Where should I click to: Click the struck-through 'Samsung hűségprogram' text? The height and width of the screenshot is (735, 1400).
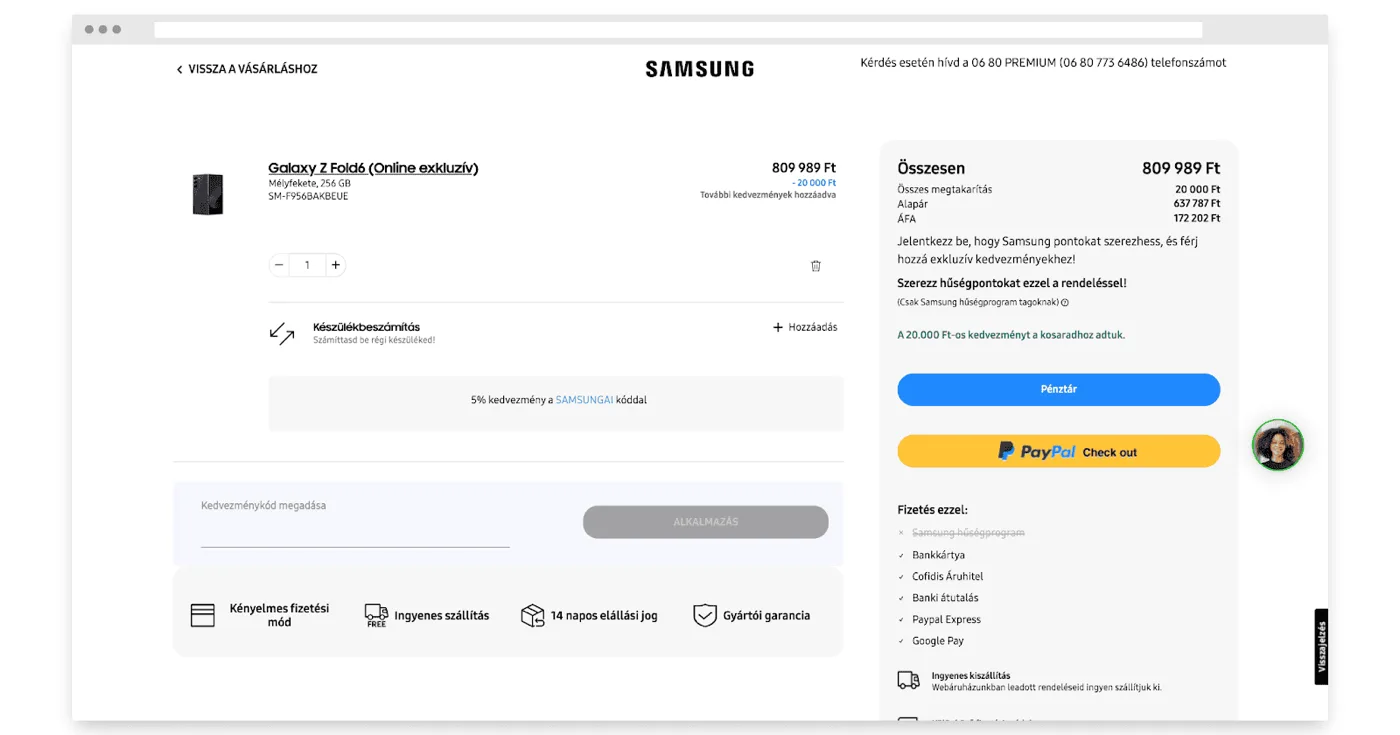(x=968, y=533)
